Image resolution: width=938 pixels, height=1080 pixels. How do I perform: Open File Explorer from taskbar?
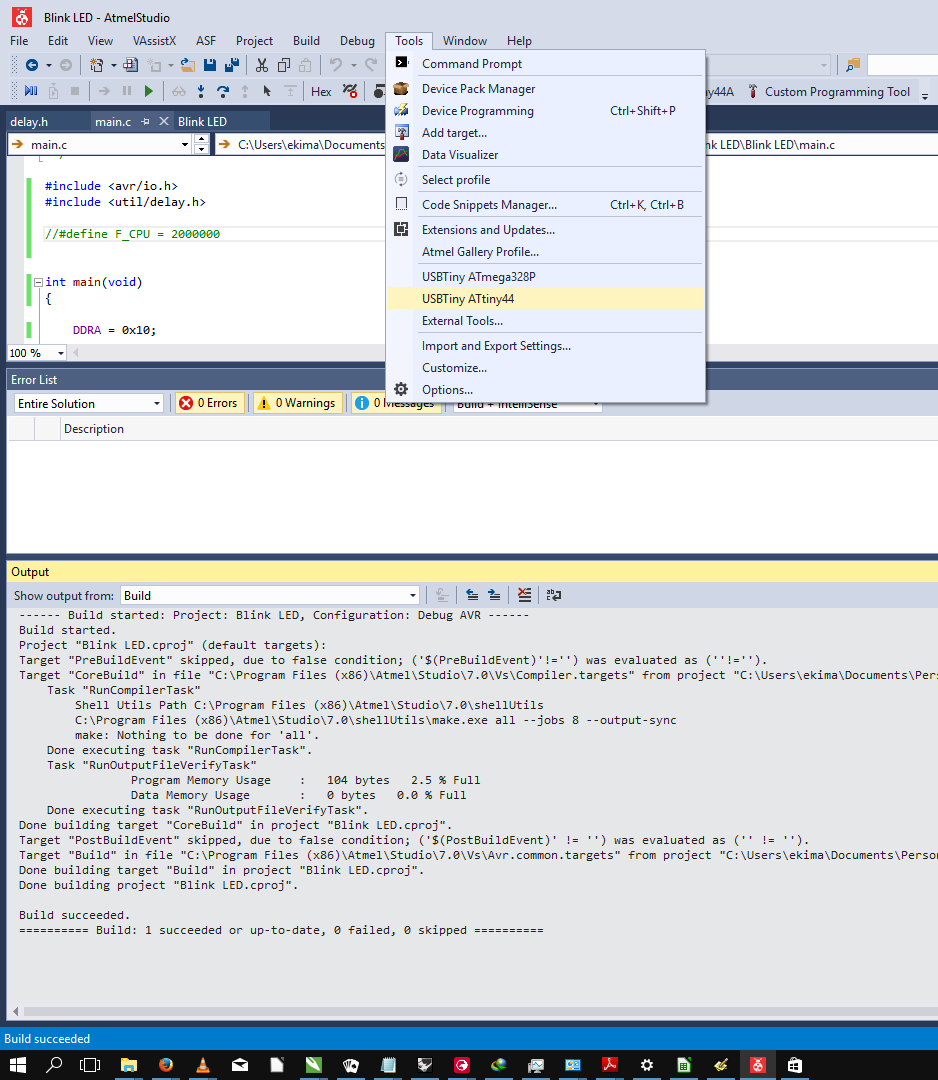point(129,1065)
